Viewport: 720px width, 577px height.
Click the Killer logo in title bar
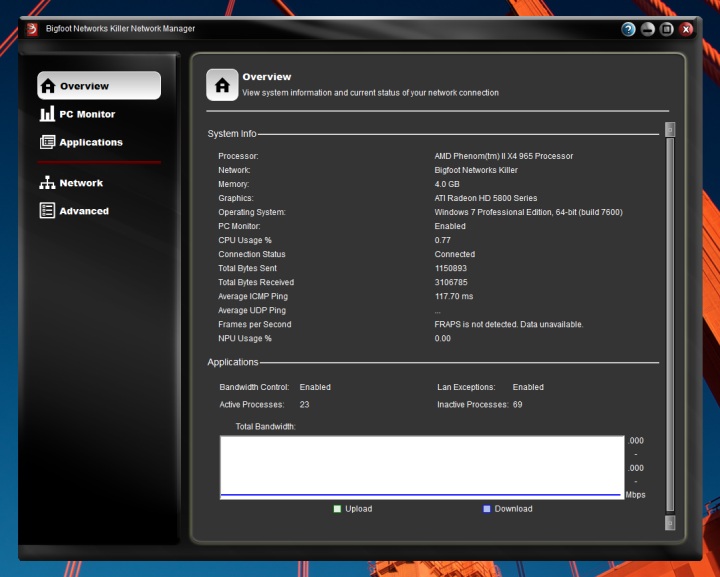pos(32,29)
